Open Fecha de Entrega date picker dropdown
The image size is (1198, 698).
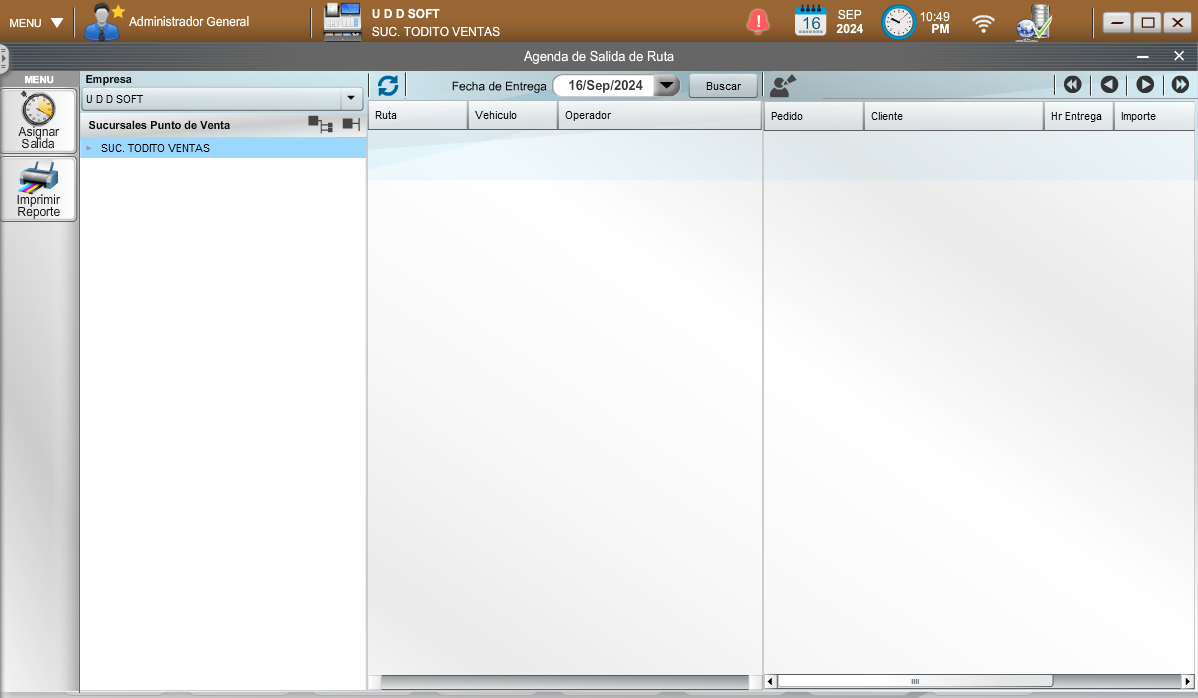(x=666, y=86)
